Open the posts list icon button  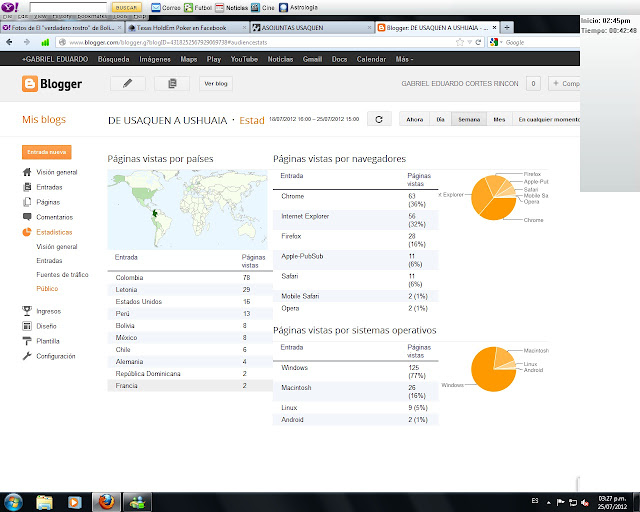(172, 83)
